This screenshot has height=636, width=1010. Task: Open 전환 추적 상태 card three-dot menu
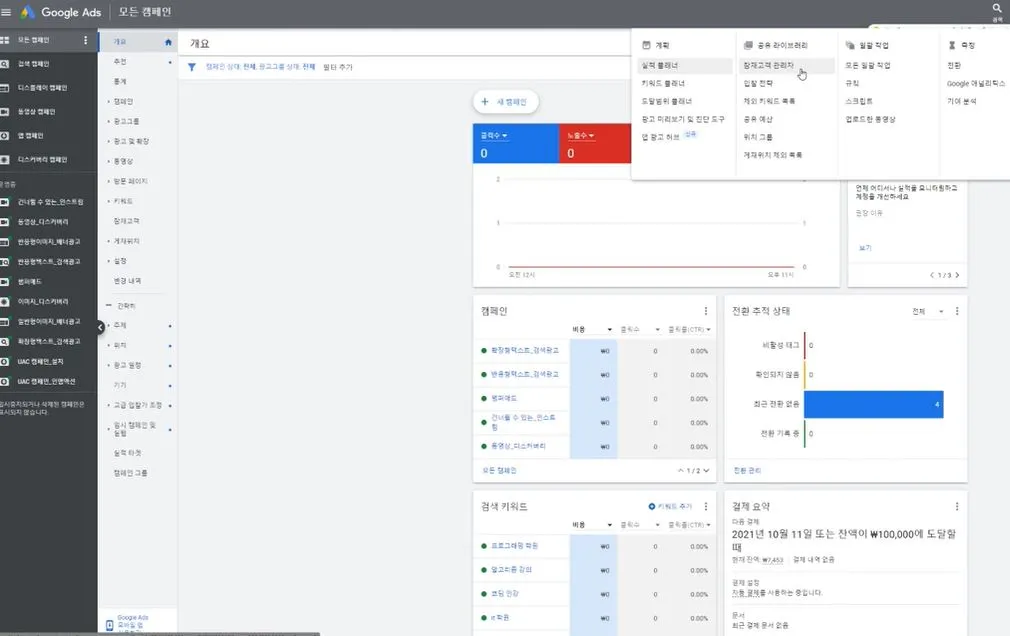tap(957, 311)
